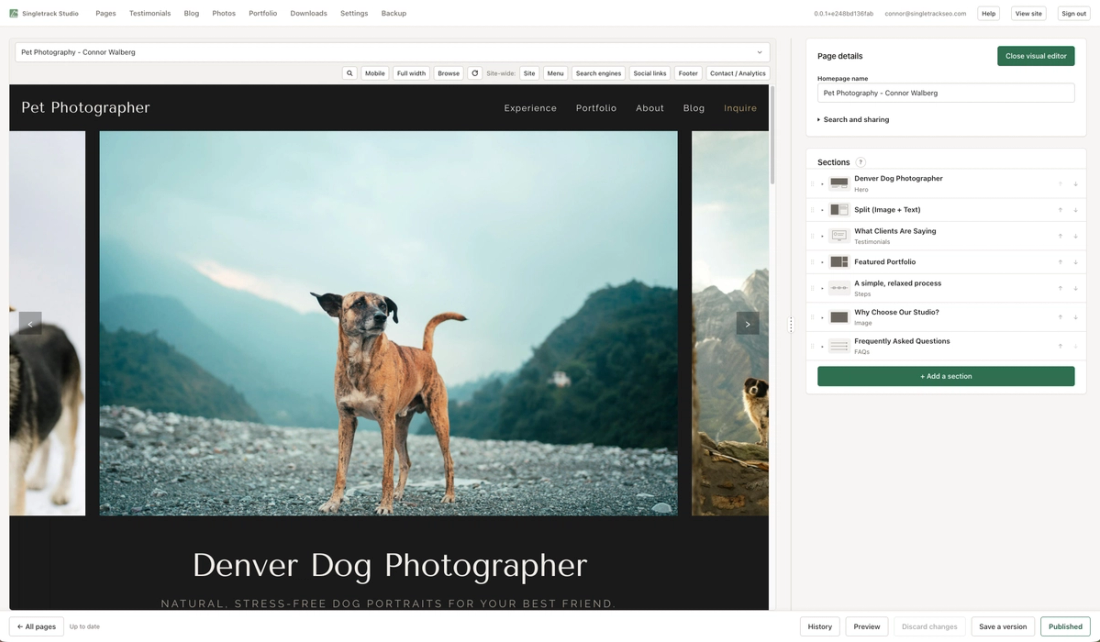This screenshot has width=1100, height=642.
Task: Focus the Homepage name input field
Action: pyautogui.click(x=946, y=93)
